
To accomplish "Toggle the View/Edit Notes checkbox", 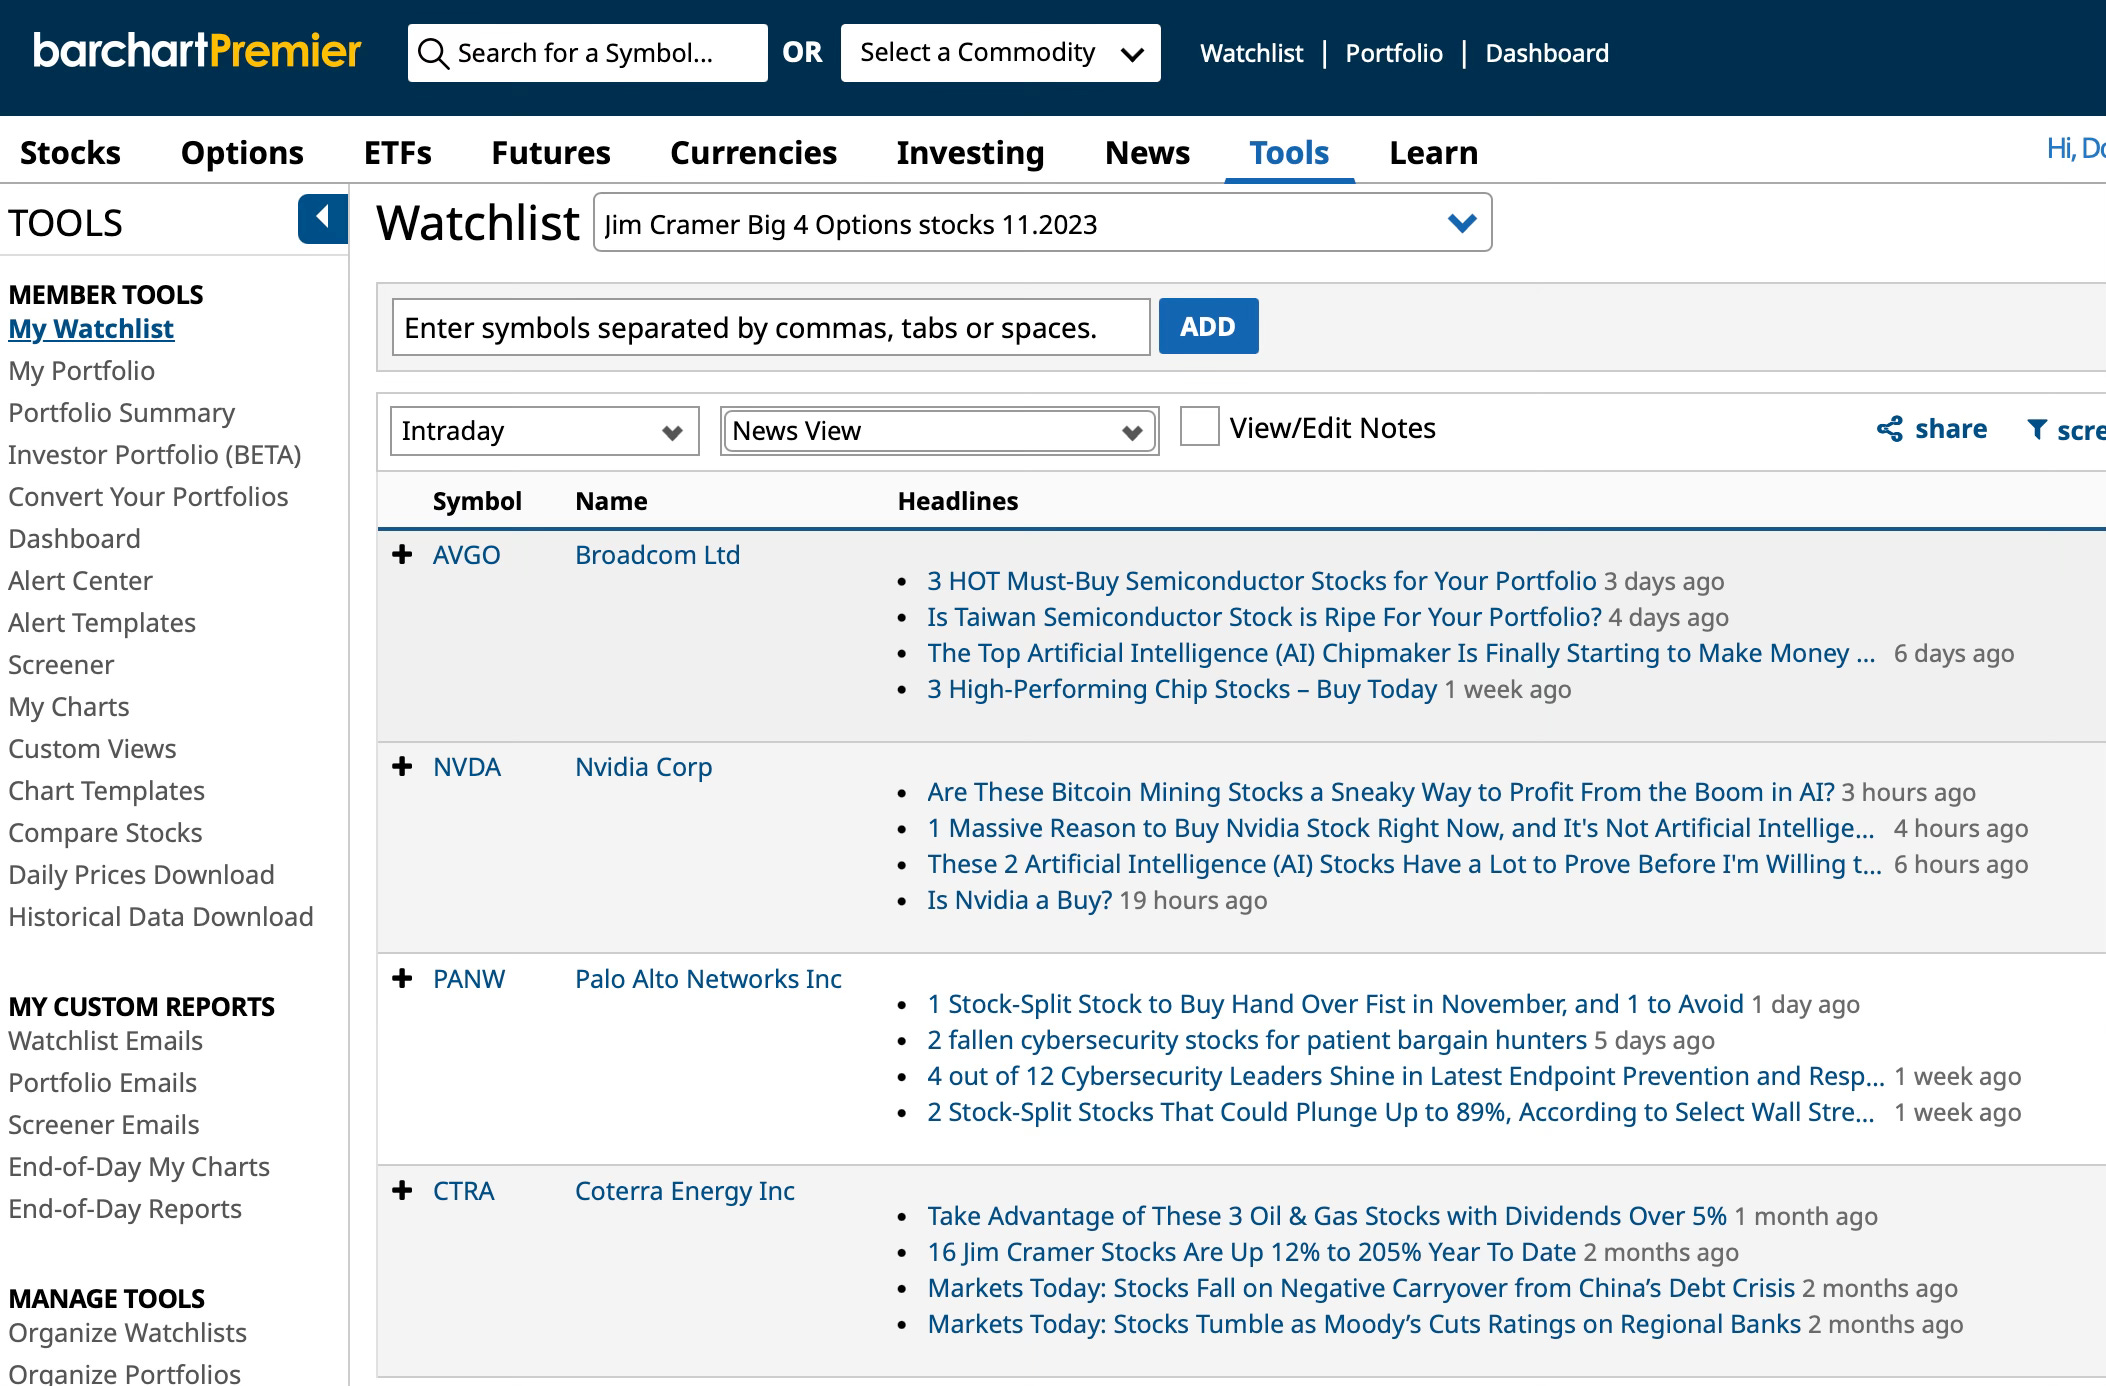I will click(x=1200, y=427).
